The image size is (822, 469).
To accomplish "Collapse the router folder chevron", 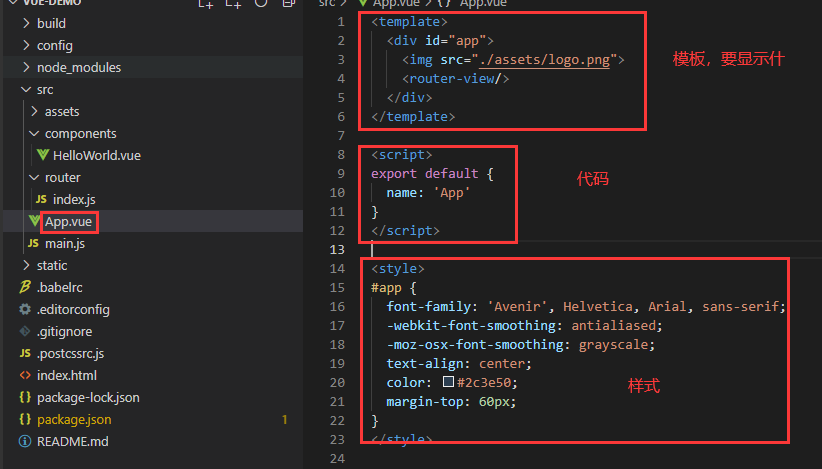I will tap(34, 177).
